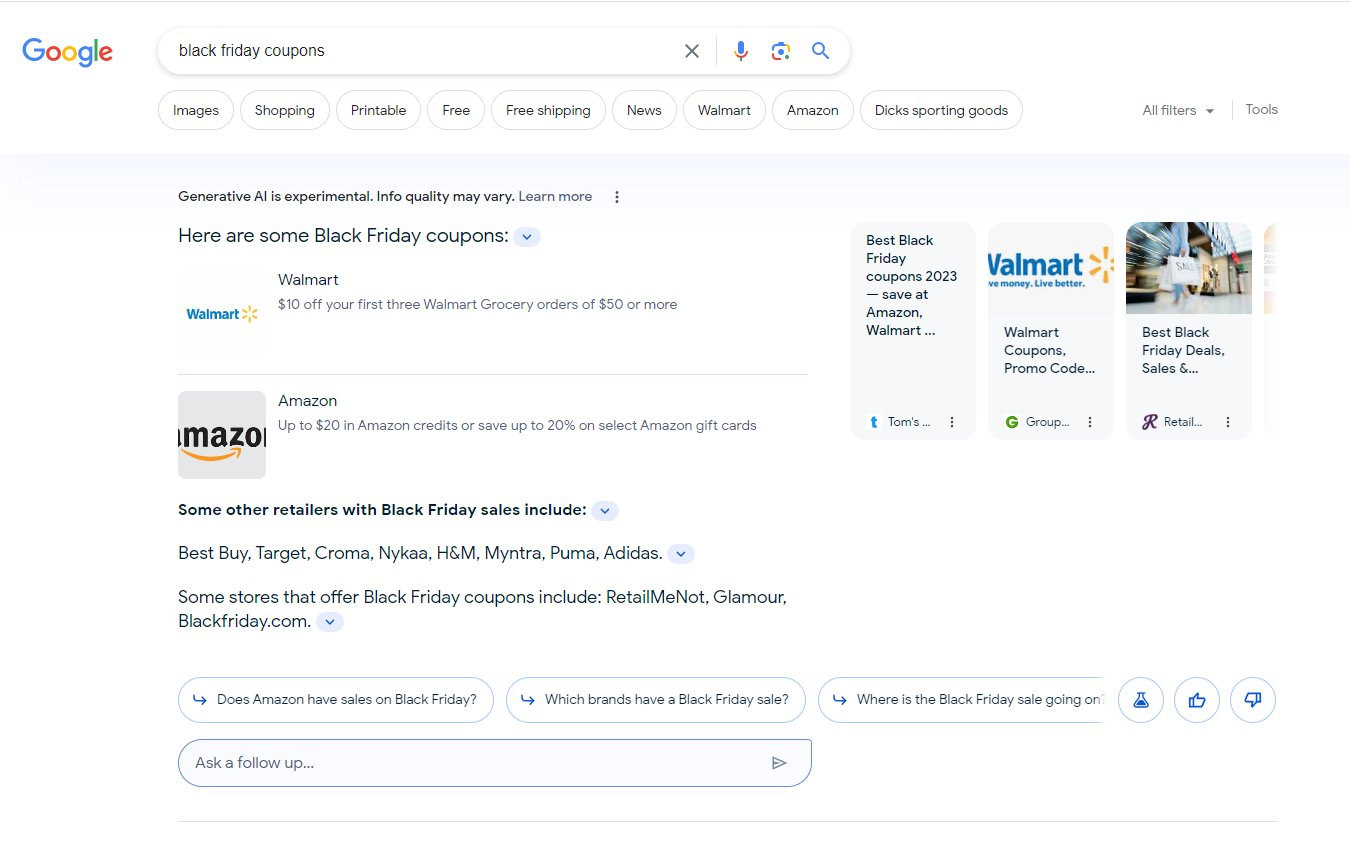This screenshot has height=863, width=1350.
Task: Select the Free filter chip
Action: pyautogui.click(x=456, y=111)
